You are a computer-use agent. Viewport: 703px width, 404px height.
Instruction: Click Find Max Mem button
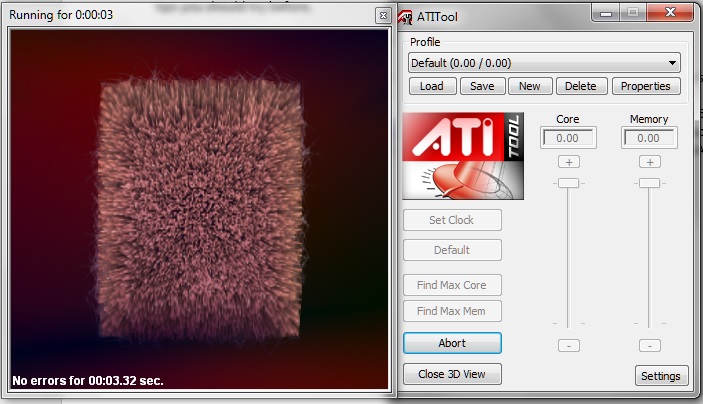coord(452,311)
